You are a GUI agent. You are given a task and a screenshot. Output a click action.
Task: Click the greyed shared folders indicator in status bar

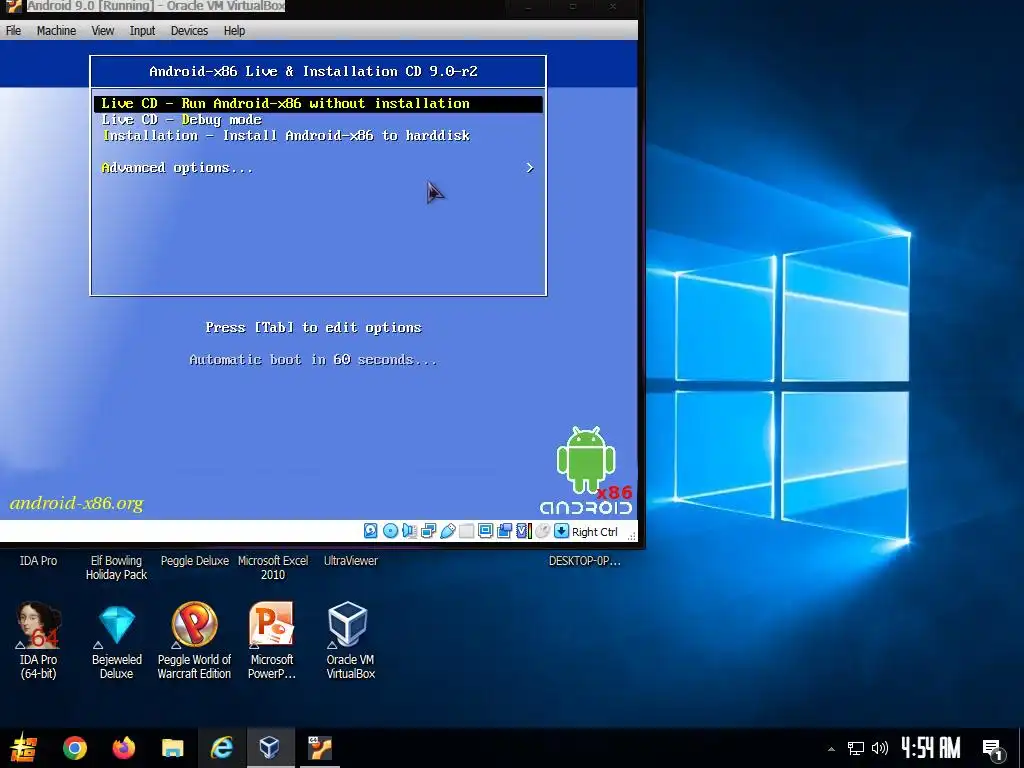(x=466, y=531)
